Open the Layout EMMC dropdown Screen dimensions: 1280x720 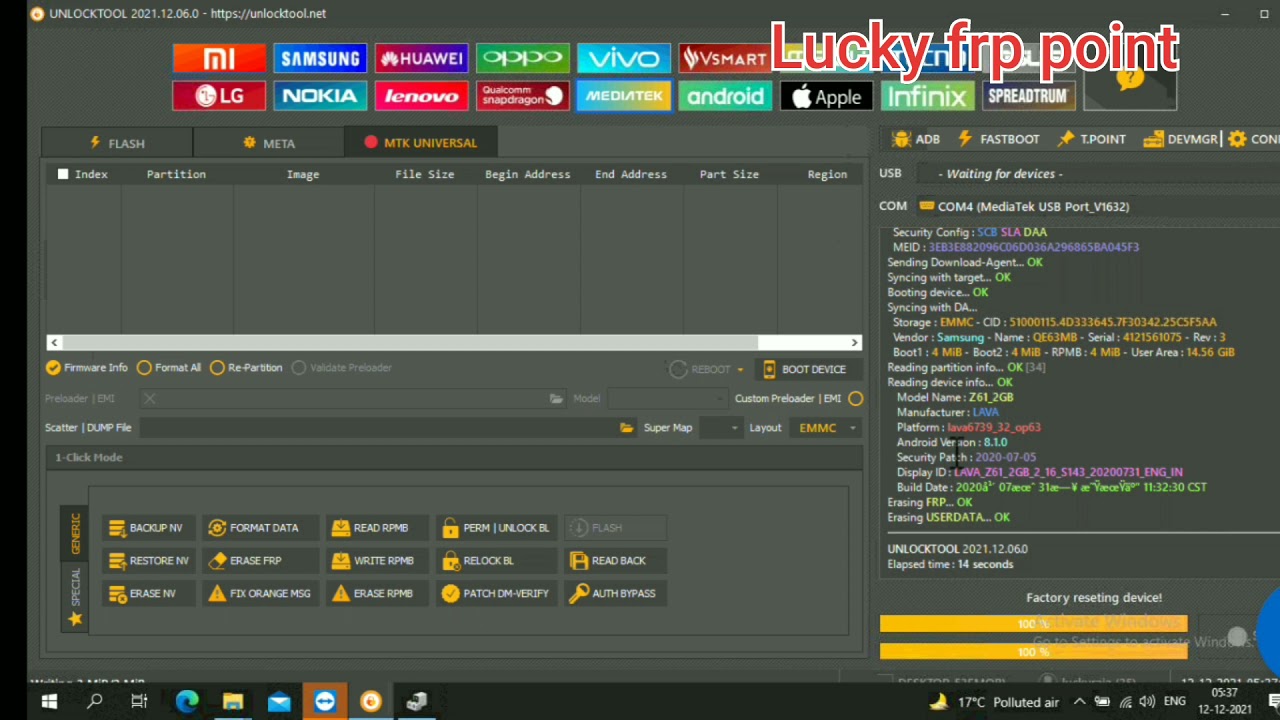[825, 428]
